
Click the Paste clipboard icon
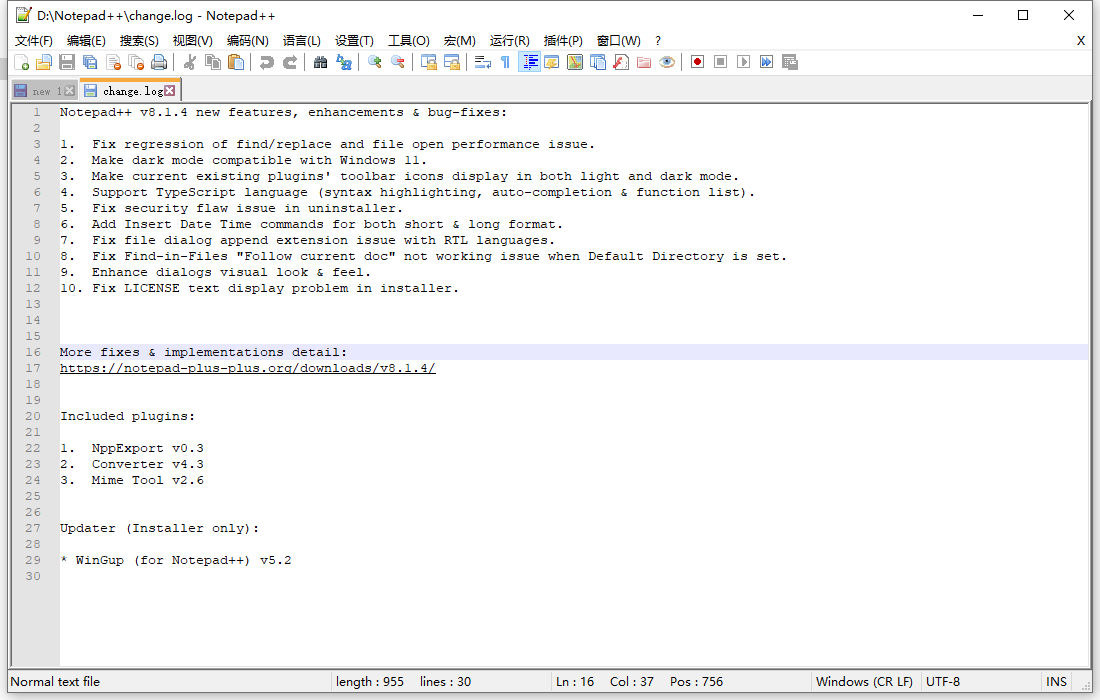[236, 62]
